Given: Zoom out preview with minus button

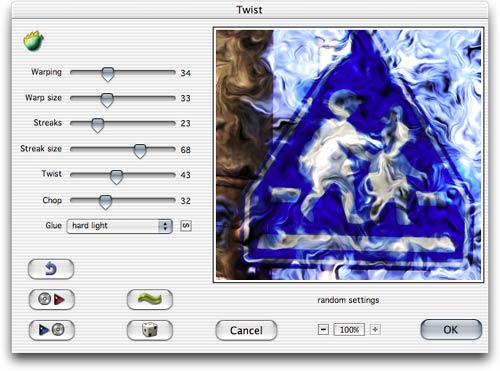Looking at the screenshot, I should [x=323, y=330].
